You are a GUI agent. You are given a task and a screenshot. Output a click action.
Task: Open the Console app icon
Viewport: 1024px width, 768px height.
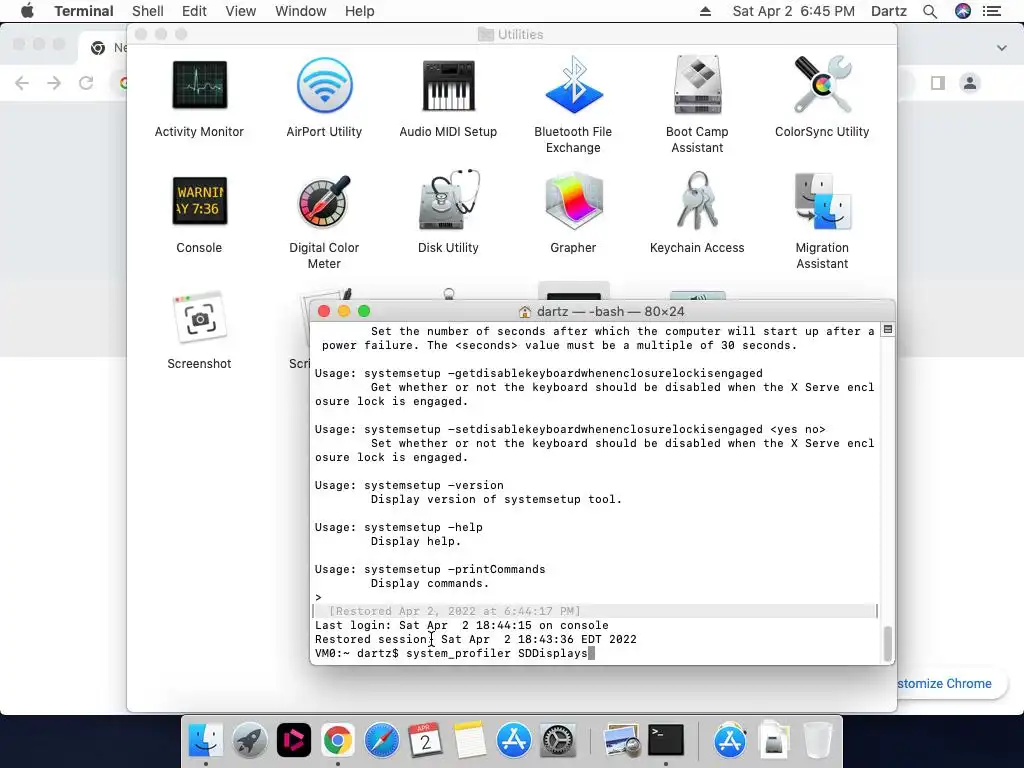[199, 200]
